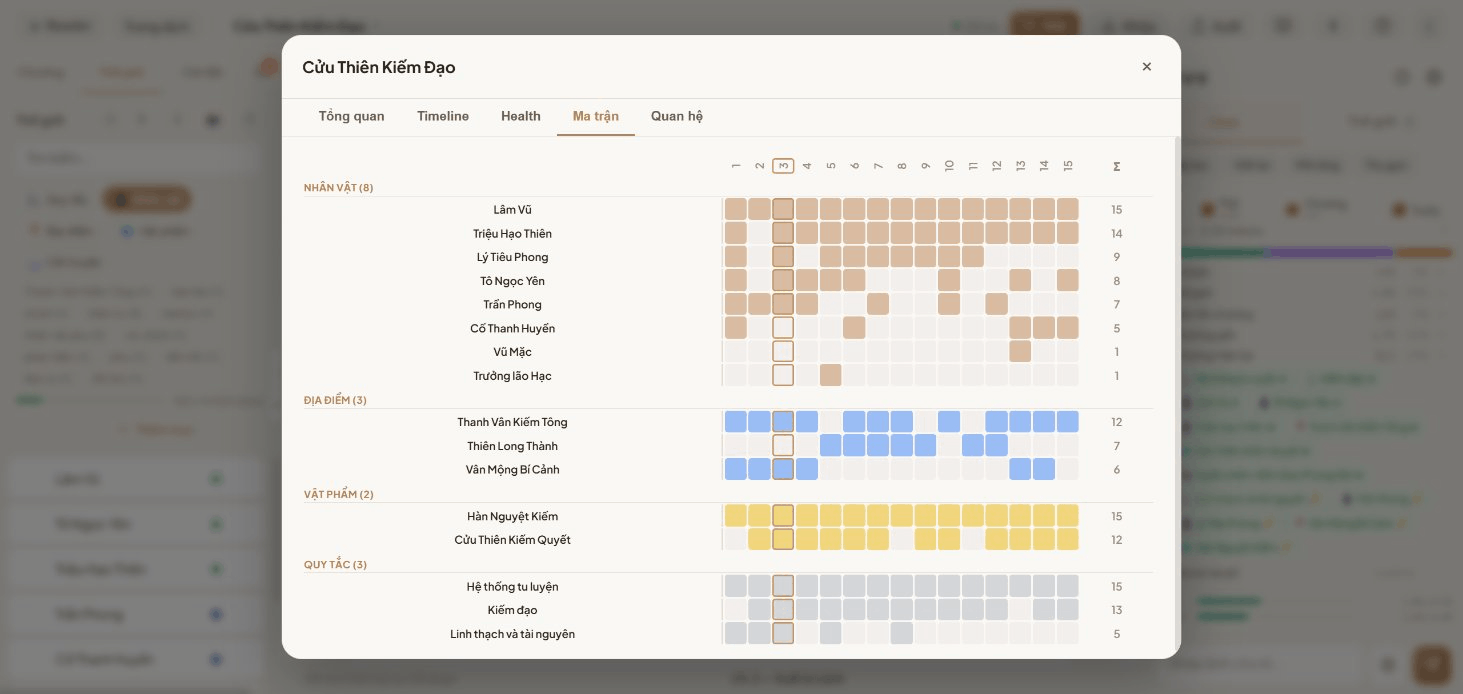The height and width of the screenshot is (694, 1463).
Task: Click the active Ma trận tab
Action: 596,116
